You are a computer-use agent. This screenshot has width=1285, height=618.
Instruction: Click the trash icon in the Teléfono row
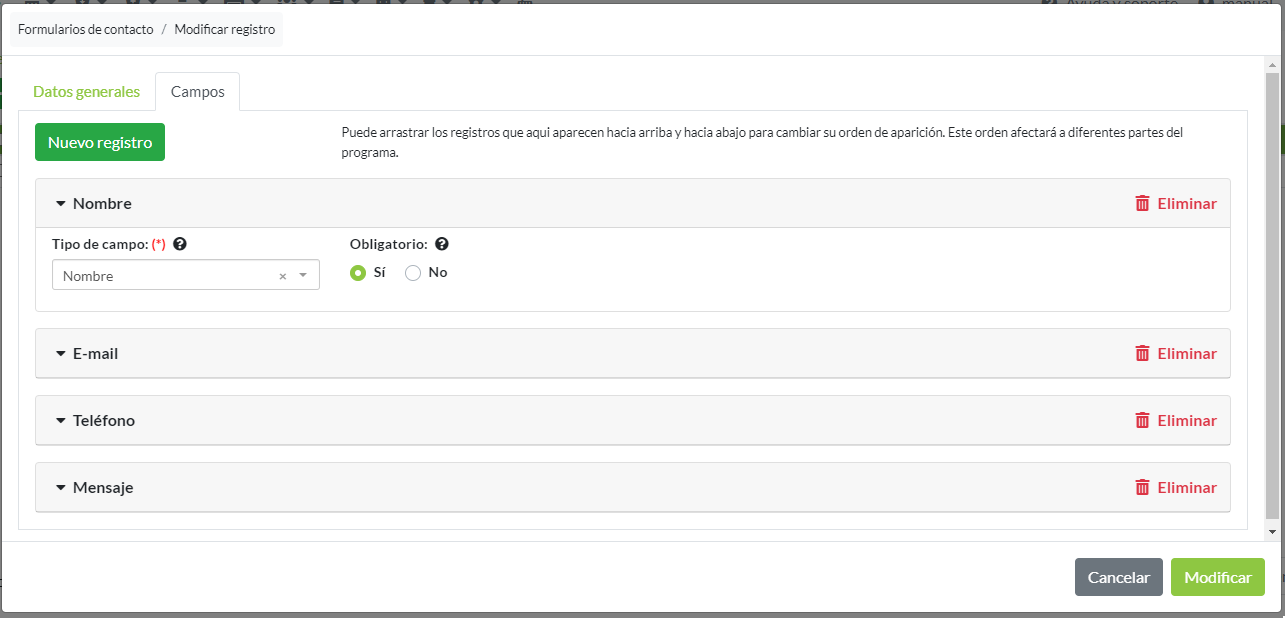coord(1142,420)
